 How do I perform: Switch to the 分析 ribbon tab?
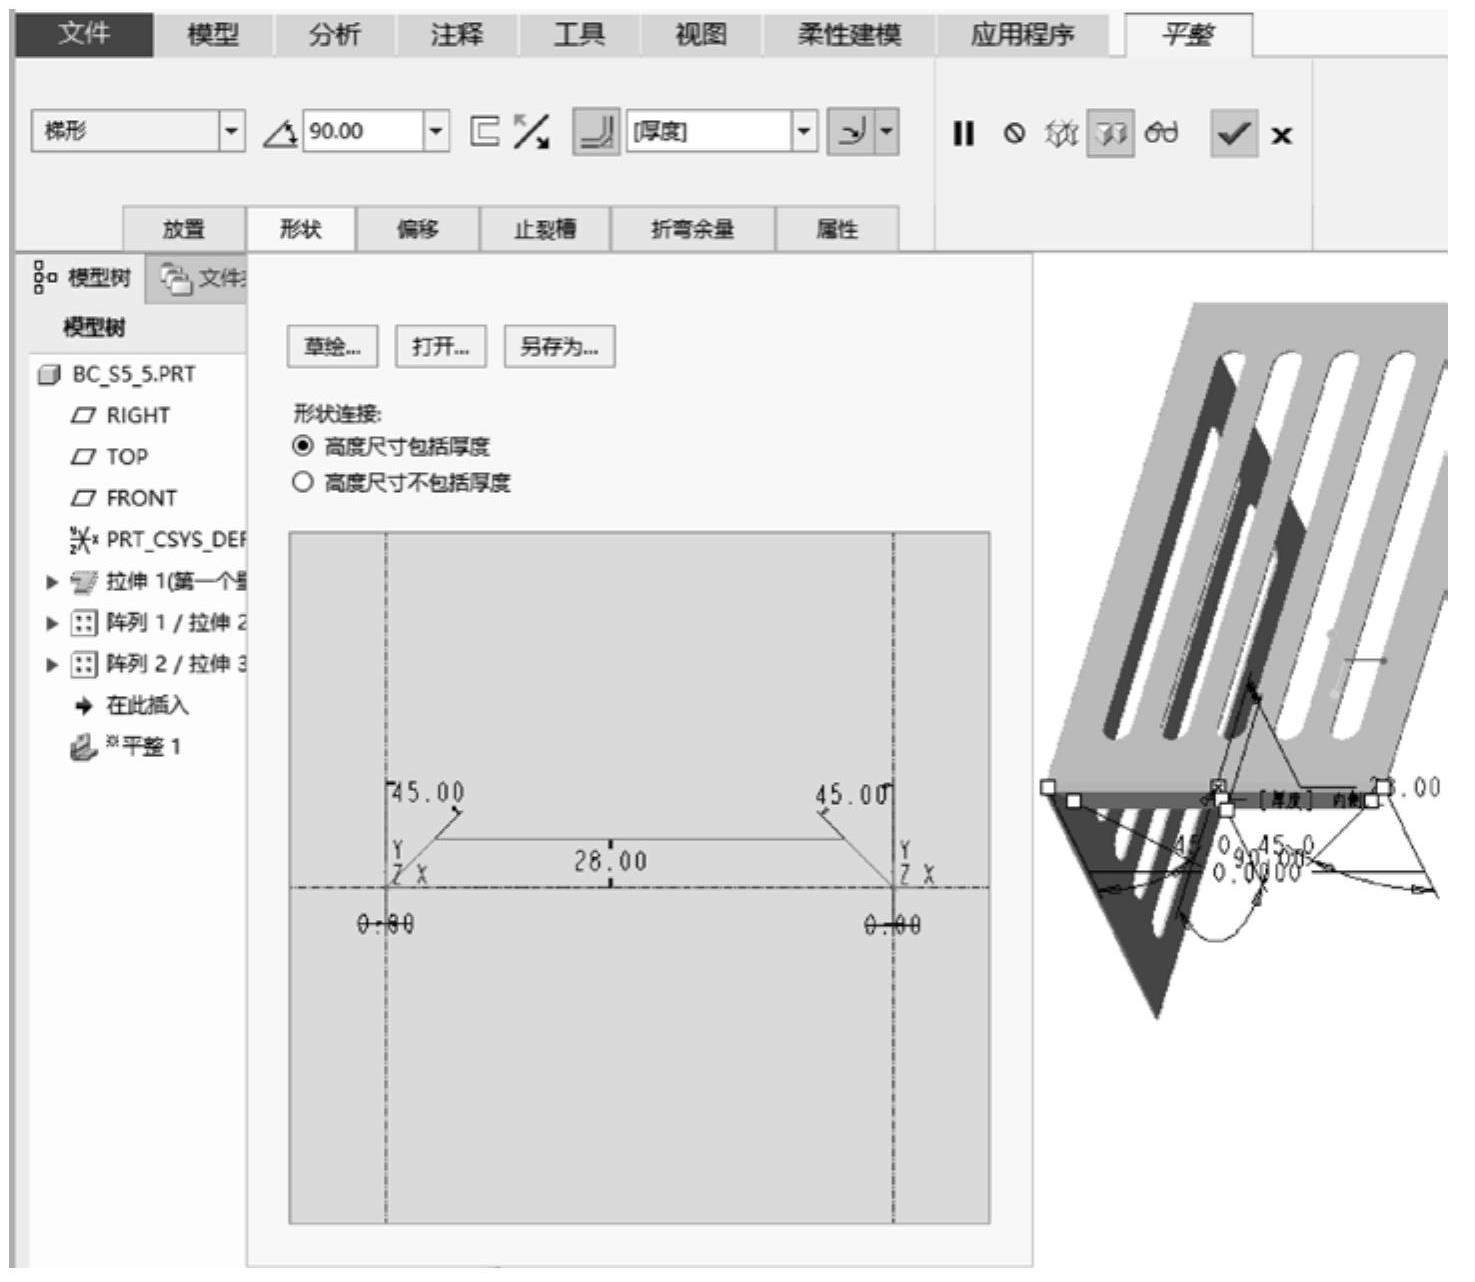tap(334, 35)
